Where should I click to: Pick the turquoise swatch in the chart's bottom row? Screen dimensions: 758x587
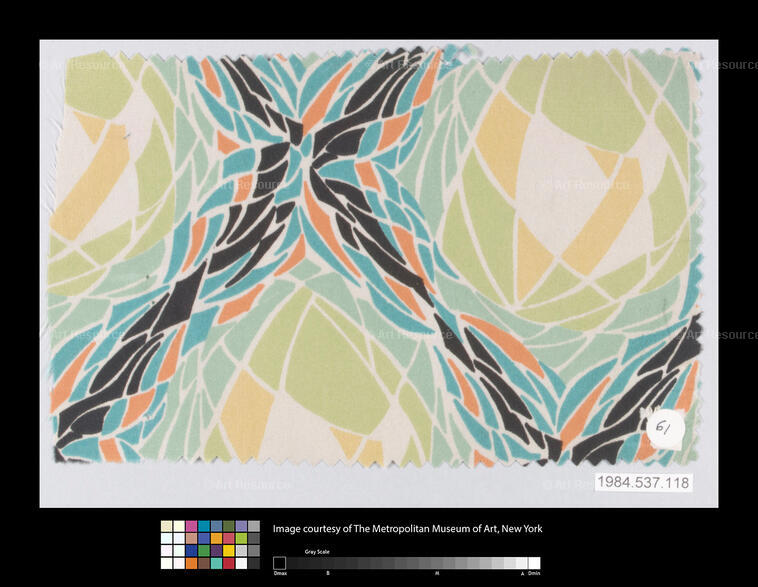pyautogui.click(x=217, y=563)
